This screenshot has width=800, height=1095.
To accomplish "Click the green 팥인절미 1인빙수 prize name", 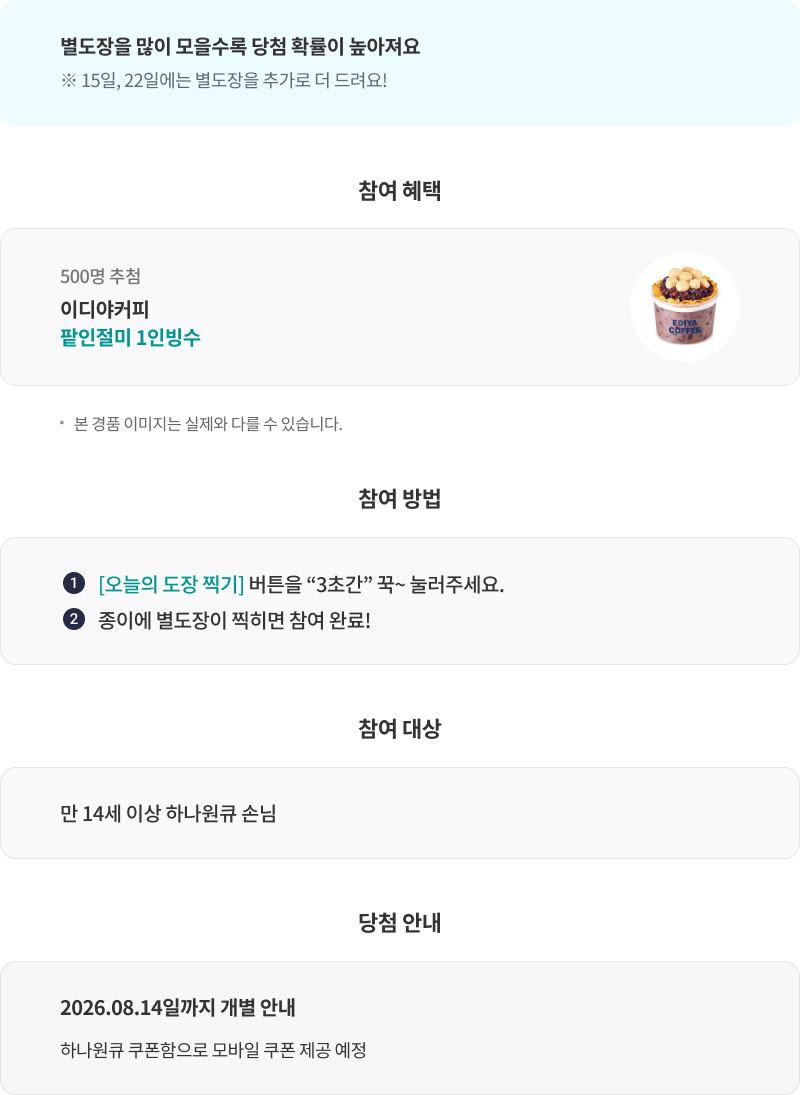I will [x=131, y=337].
